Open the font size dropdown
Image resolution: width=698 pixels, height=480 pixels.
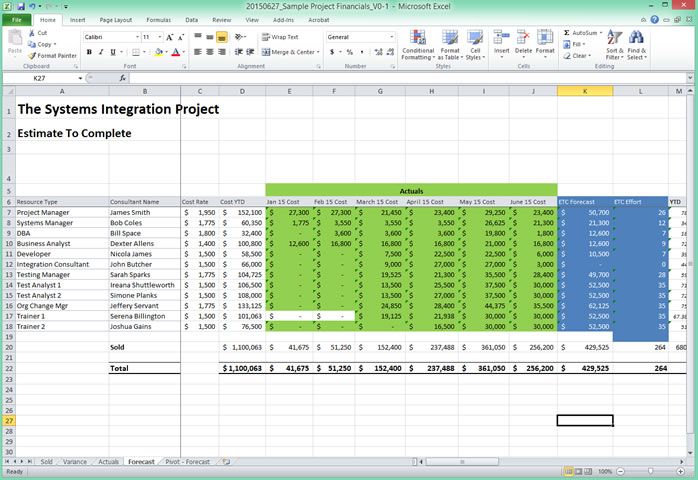coord(160,37)
